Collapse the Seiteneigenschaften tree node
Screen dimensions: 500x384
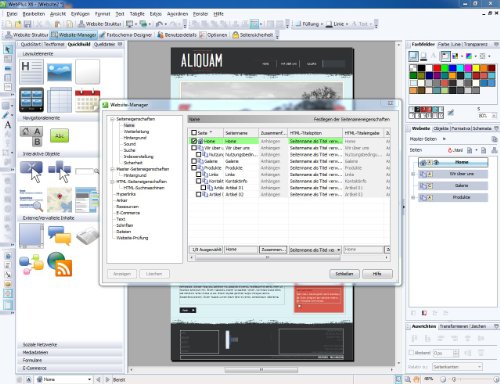[x=112, y=119]
